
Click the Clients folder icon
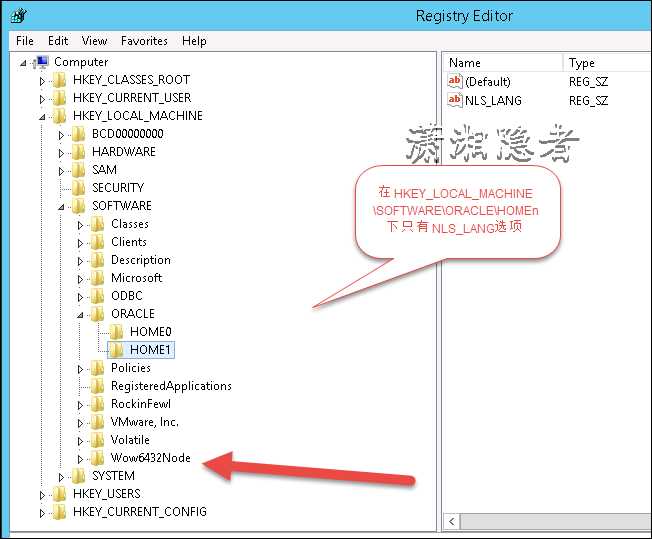point(98,242)
